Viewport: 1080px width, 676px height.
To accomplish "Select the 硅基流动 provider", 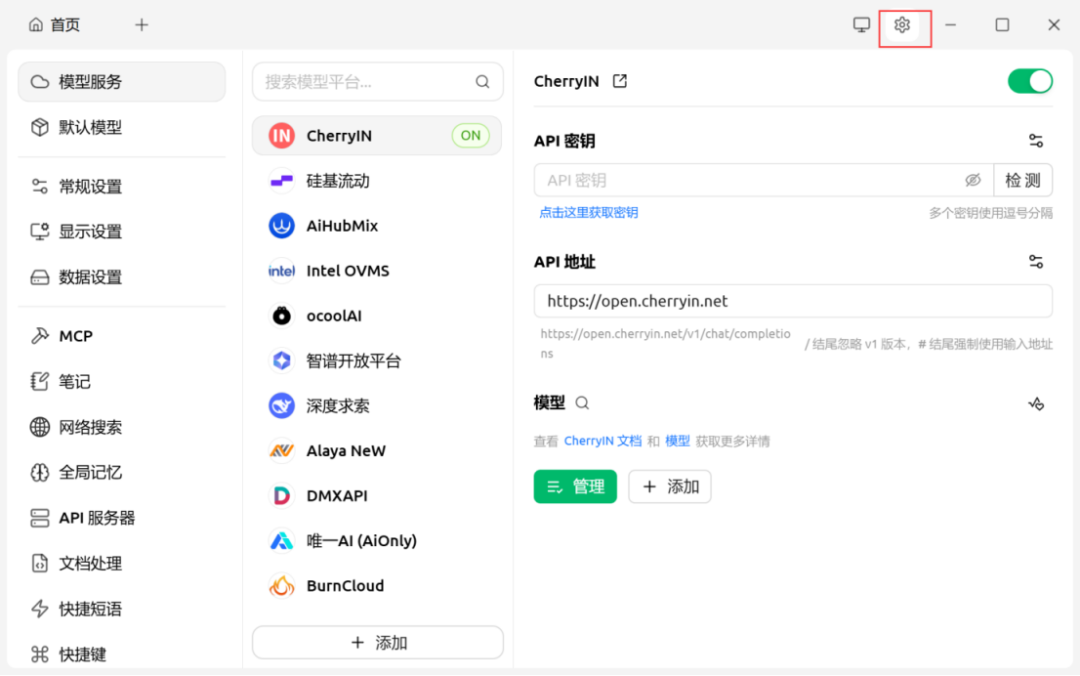I will [377, 181].
